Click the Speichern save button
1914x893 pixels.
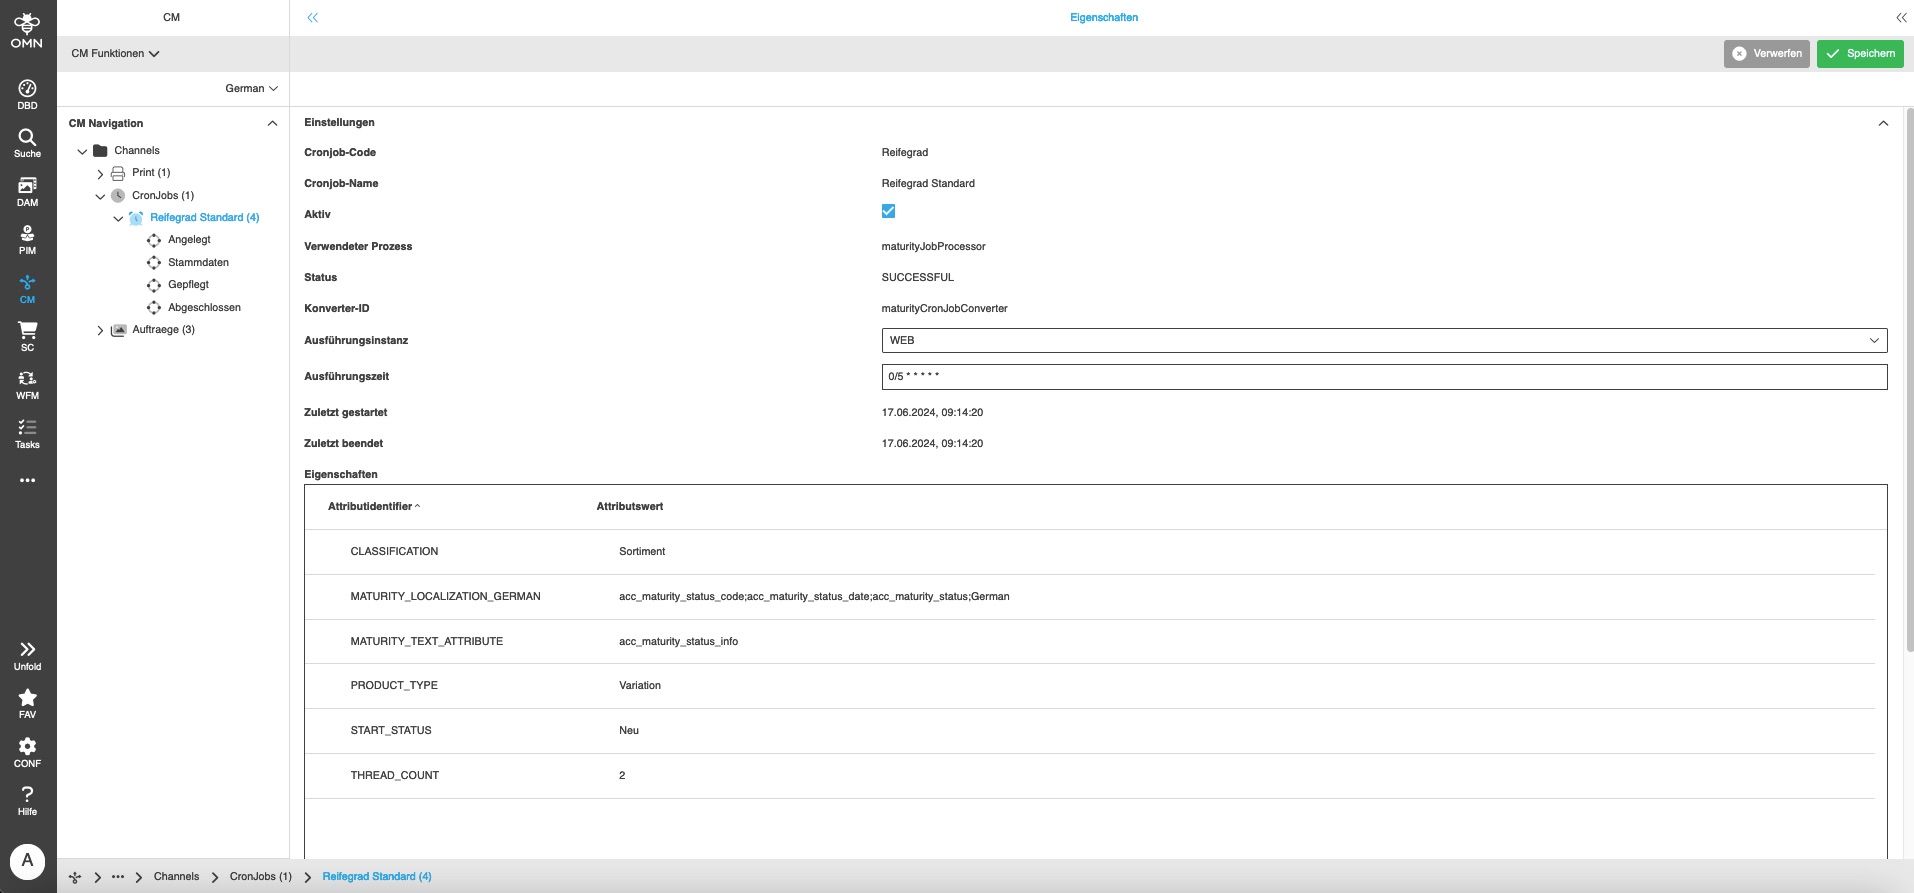(x=1859, y=54)
